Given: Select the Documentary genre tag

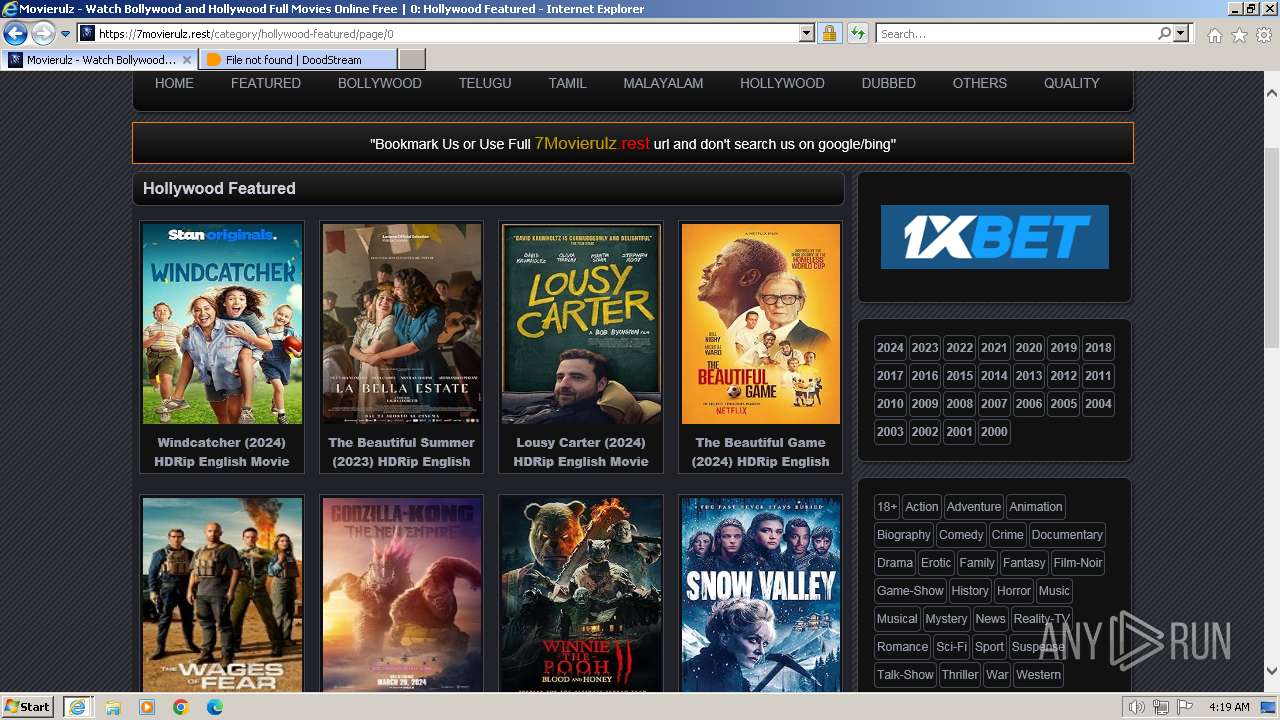Looking at the screenshot, I should (x=1067, y=535).
